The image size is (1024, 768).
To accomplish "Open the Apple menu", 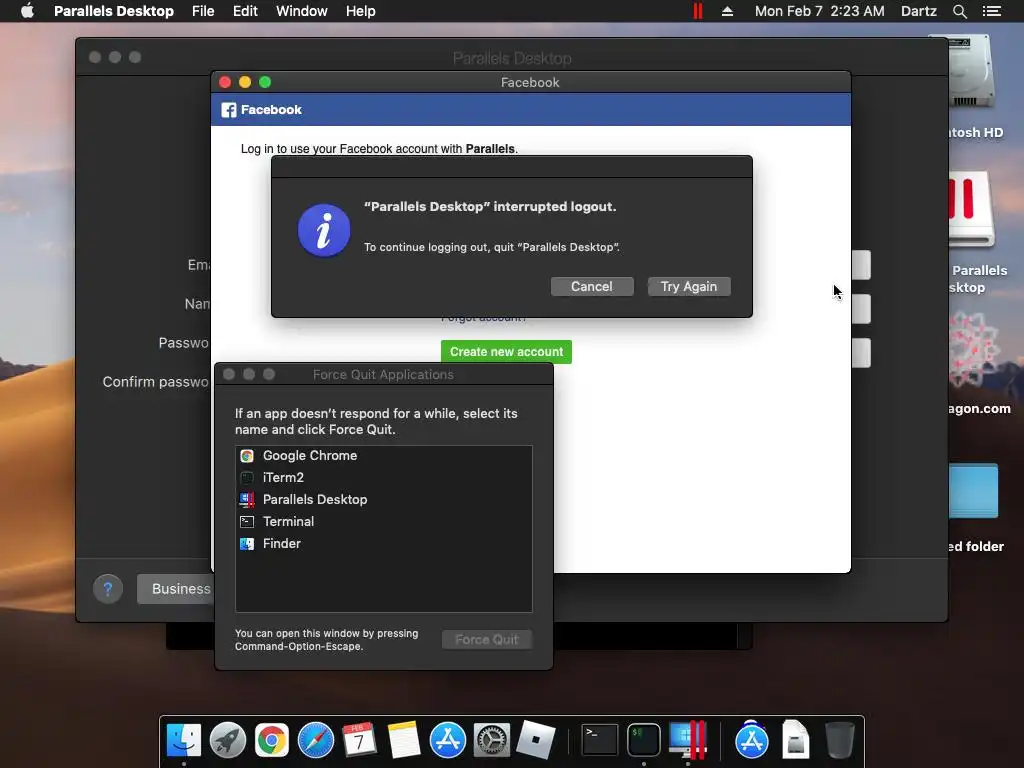I will 27,11.
